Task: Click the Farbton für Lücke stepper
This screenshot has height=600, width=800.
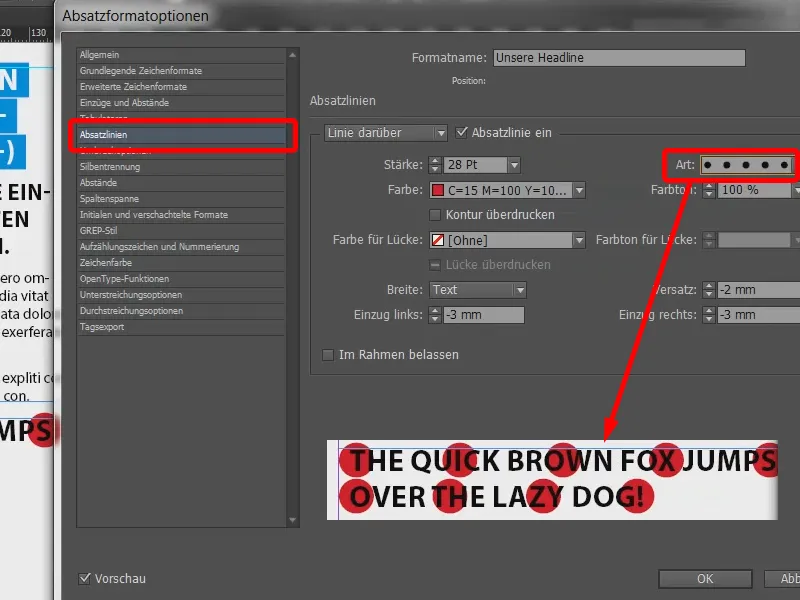Action: pyautogui.click(x=709, y=240)
